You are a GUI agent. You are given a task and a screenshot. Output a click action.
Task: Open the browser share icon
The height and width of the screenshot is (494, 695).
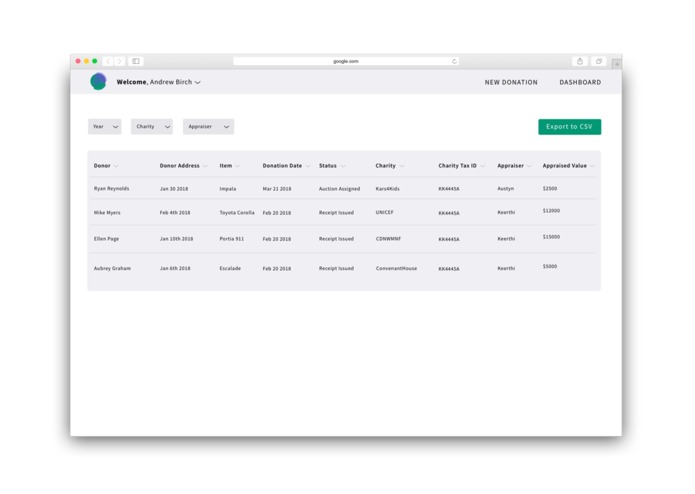point(580,61)
